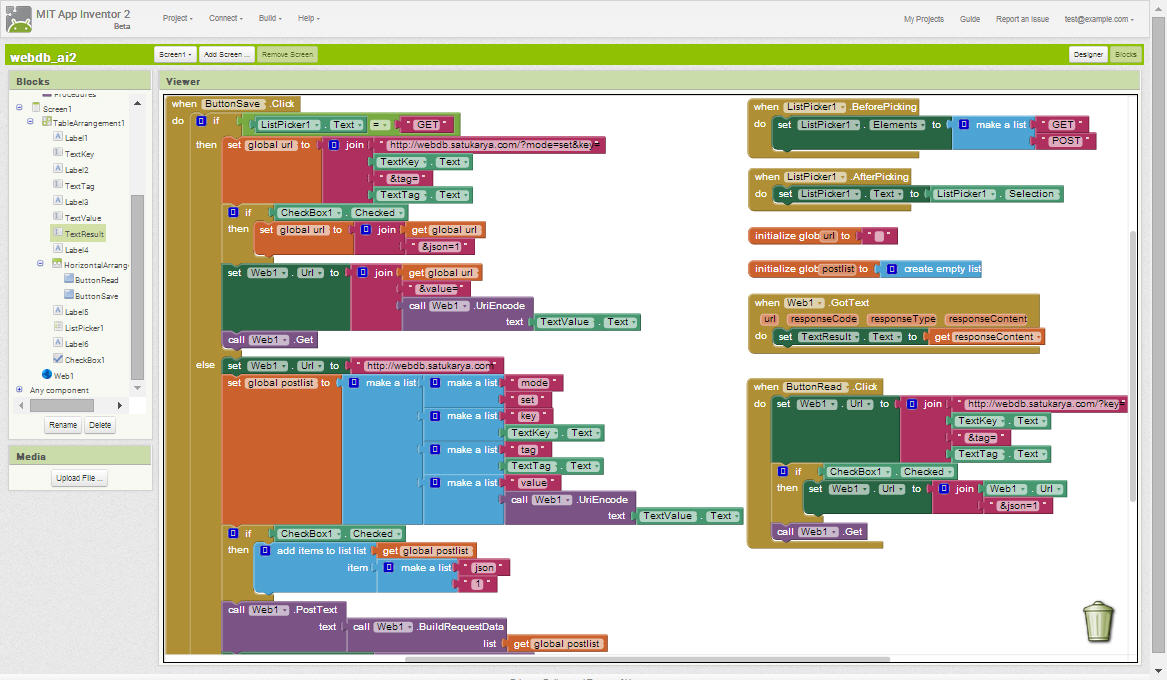Image resolution: width=1167 pixels, height=680 pixels.
Task: Open Elements property dropdown in ListPicker1 set block
Action: (x=898, y=124)
